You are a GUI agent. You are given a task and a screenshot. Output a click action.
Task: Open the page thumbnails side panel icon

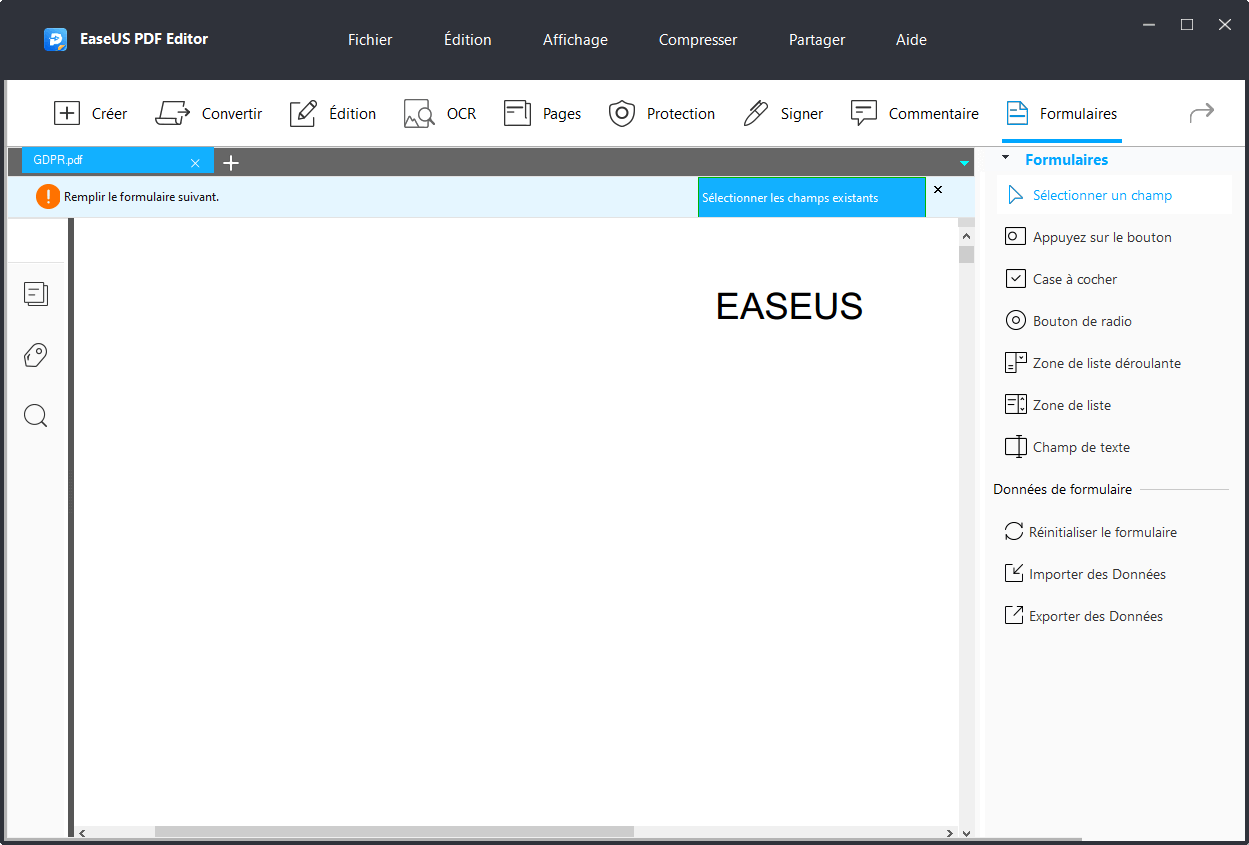pos(36,294)
